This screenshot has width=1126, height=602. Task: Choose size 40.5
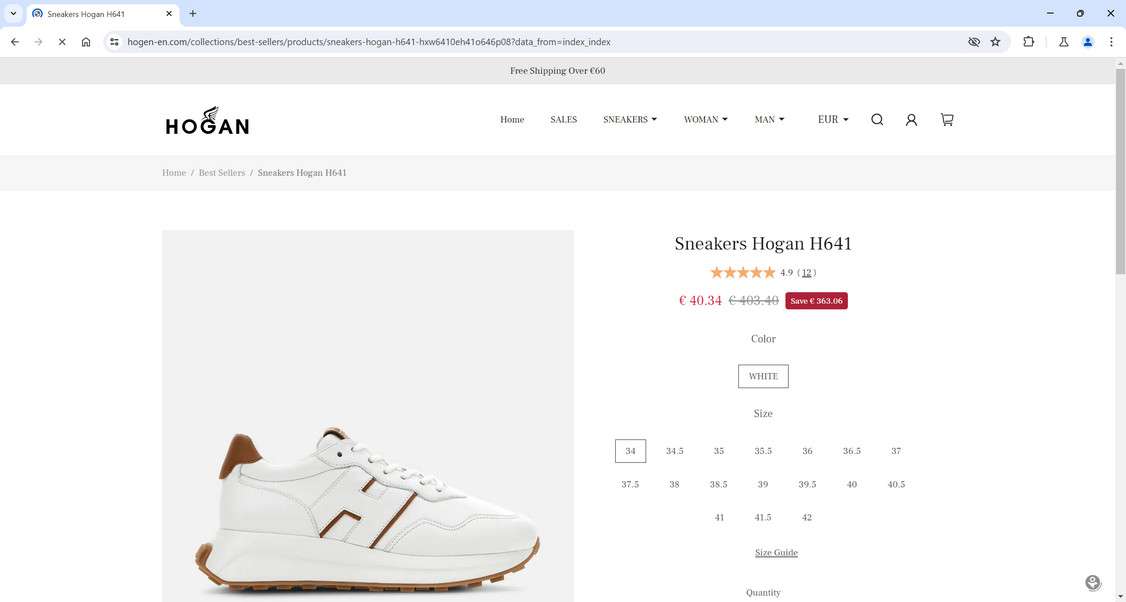[896, 484]
